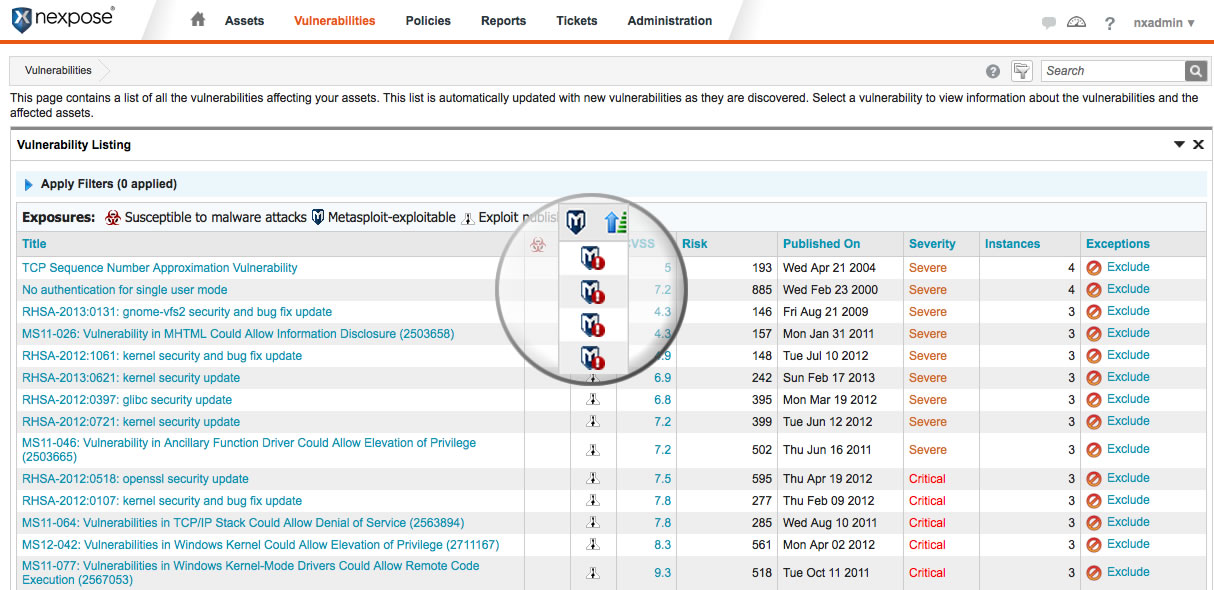1214x590 pixels.
Task: Open the dashboard gauge icon in header
Action: 1076,22
